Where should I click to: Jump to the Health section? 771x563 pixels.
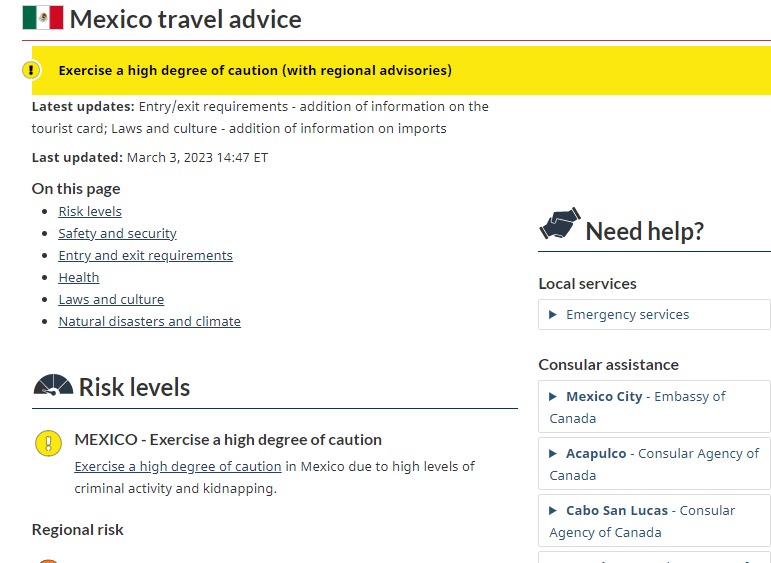coord(79,277)
